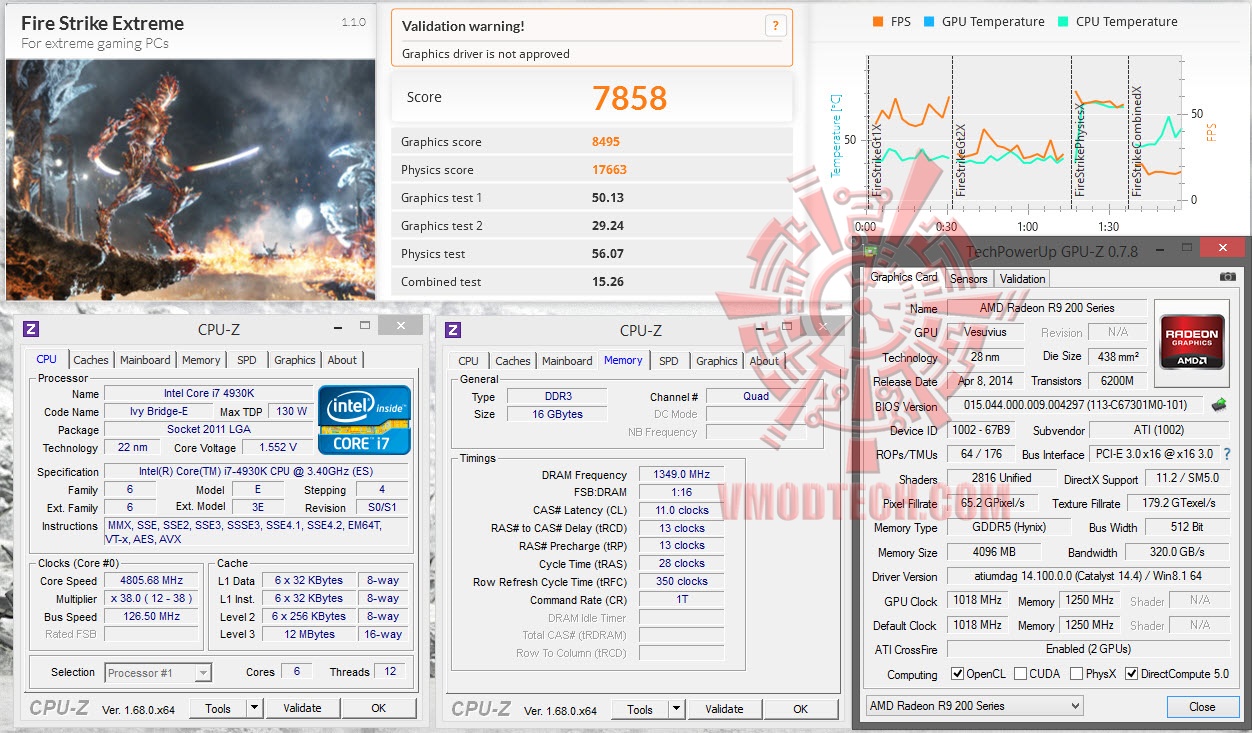The image size is (1252, 733).
Task: Open the validation warning help question mark
Action: (x=775, y=27)
